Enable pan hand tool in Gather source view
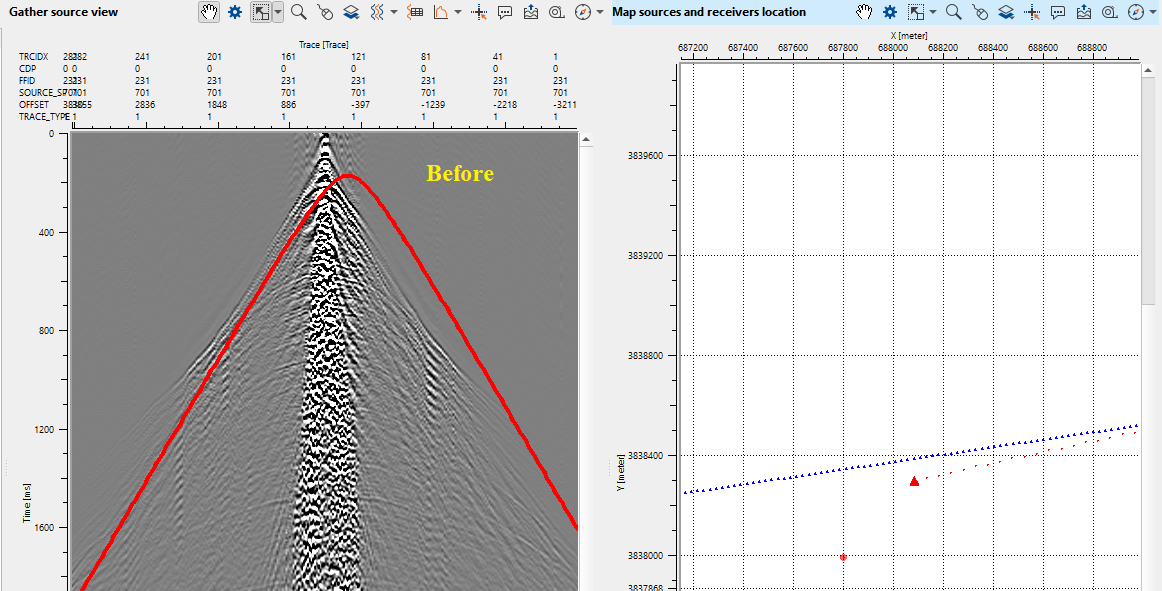The image size is (1162, 591). click(208, 12)
